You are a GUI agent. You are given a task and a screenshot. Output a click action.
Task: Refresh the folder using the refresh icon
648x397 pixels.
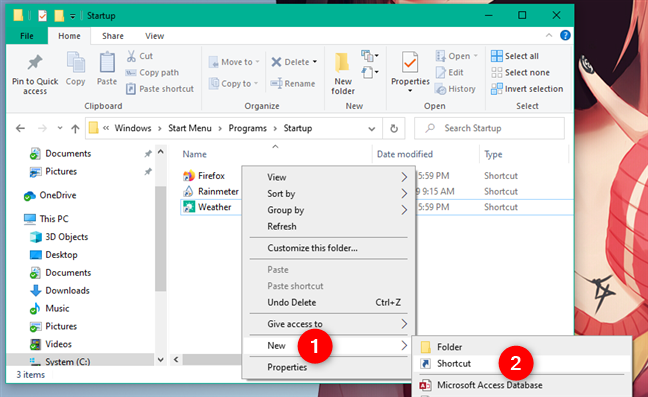point(394,128)
